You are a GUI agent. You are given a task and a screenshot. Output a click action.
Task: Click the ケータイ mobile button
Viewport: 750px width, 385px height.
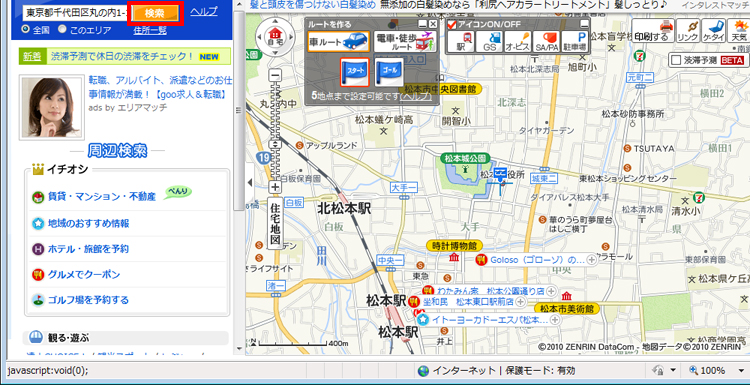(x=714, y=31)
